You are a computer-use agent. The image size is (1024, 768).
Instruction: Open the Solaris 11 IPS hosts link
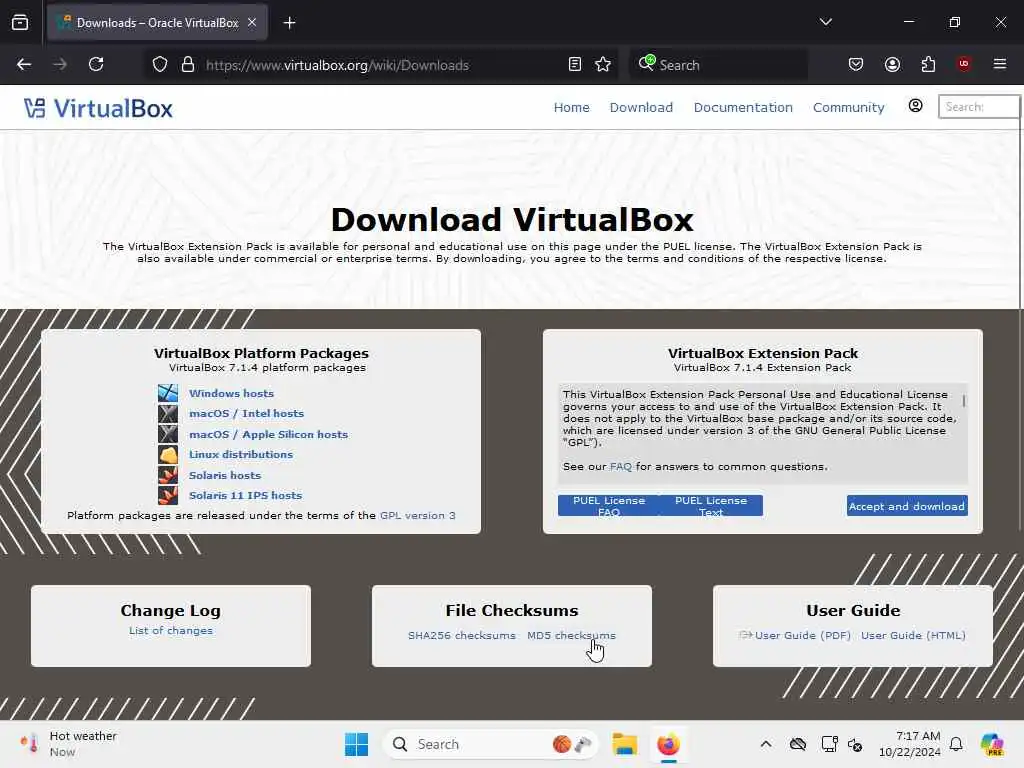click(x=246, y=495)
